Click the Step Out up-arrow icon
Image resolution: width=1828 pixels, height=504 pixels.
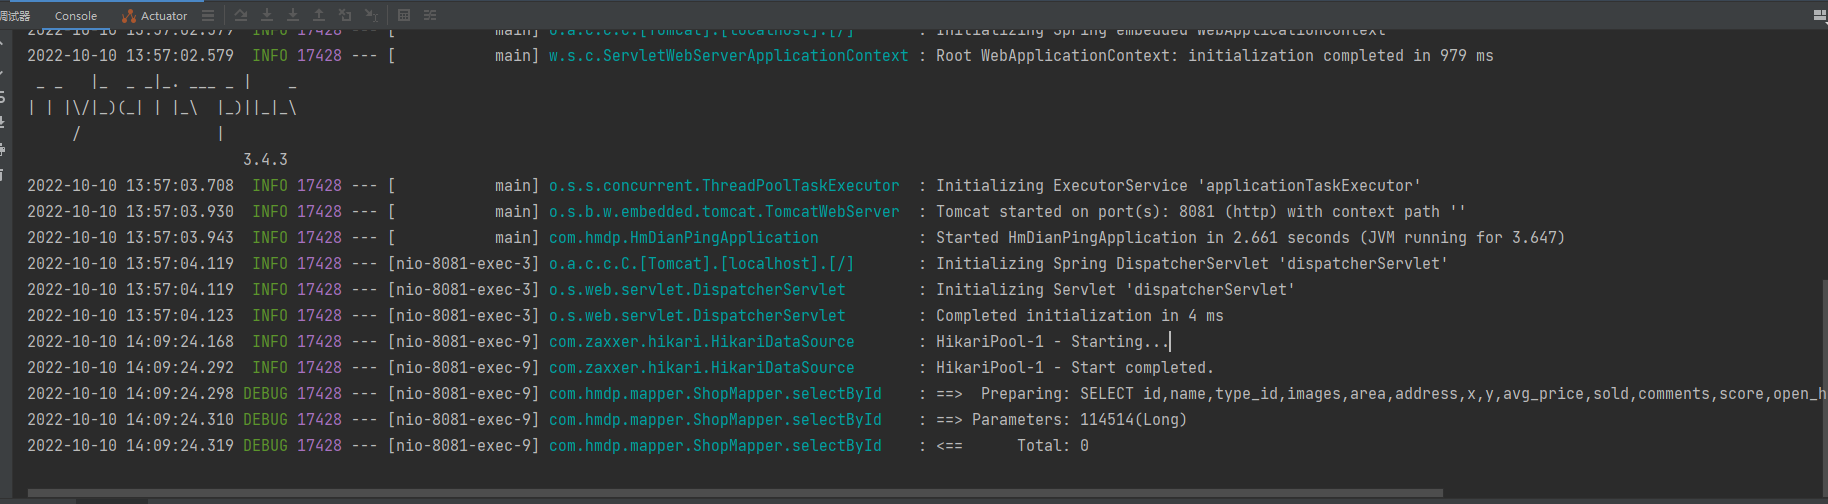319,15
